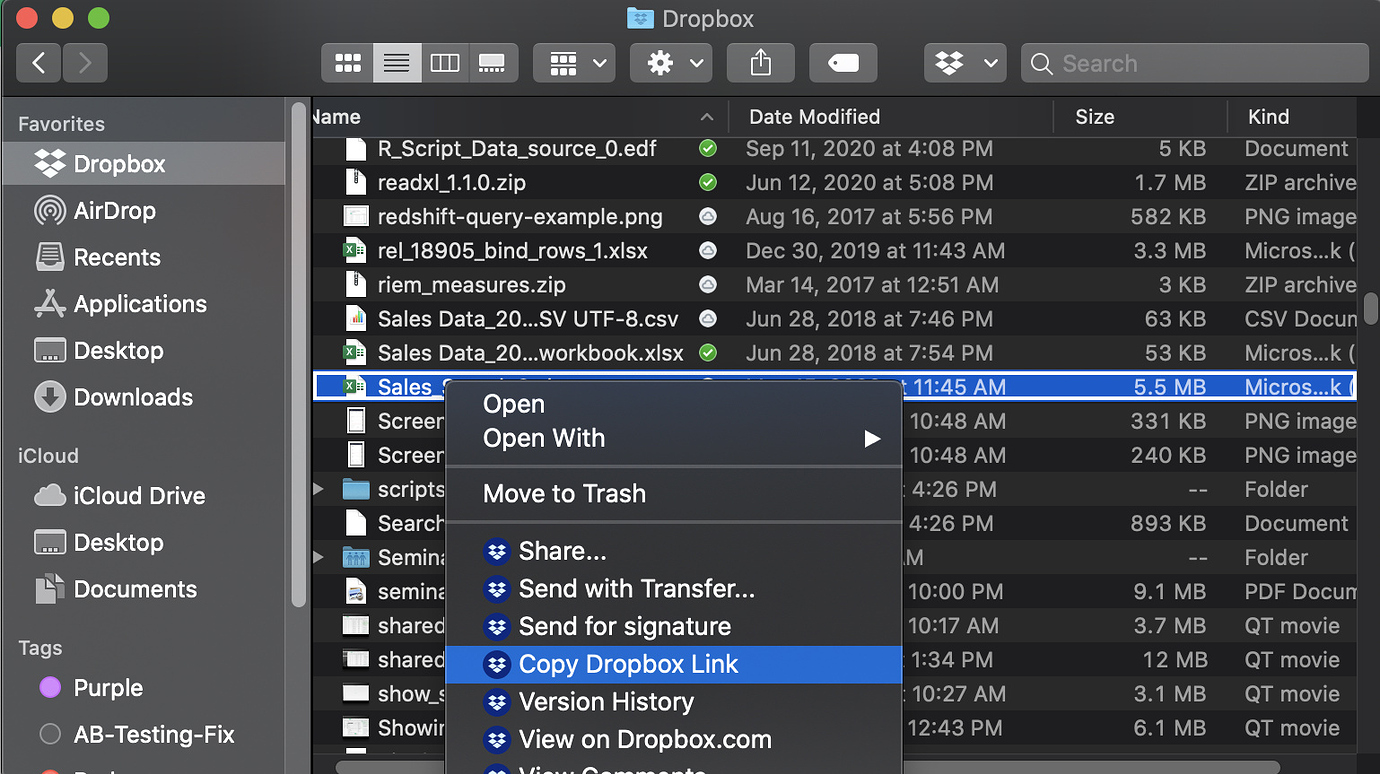
Task: Expand the Semina folder disclosure triangle
Action: (319, 557)
